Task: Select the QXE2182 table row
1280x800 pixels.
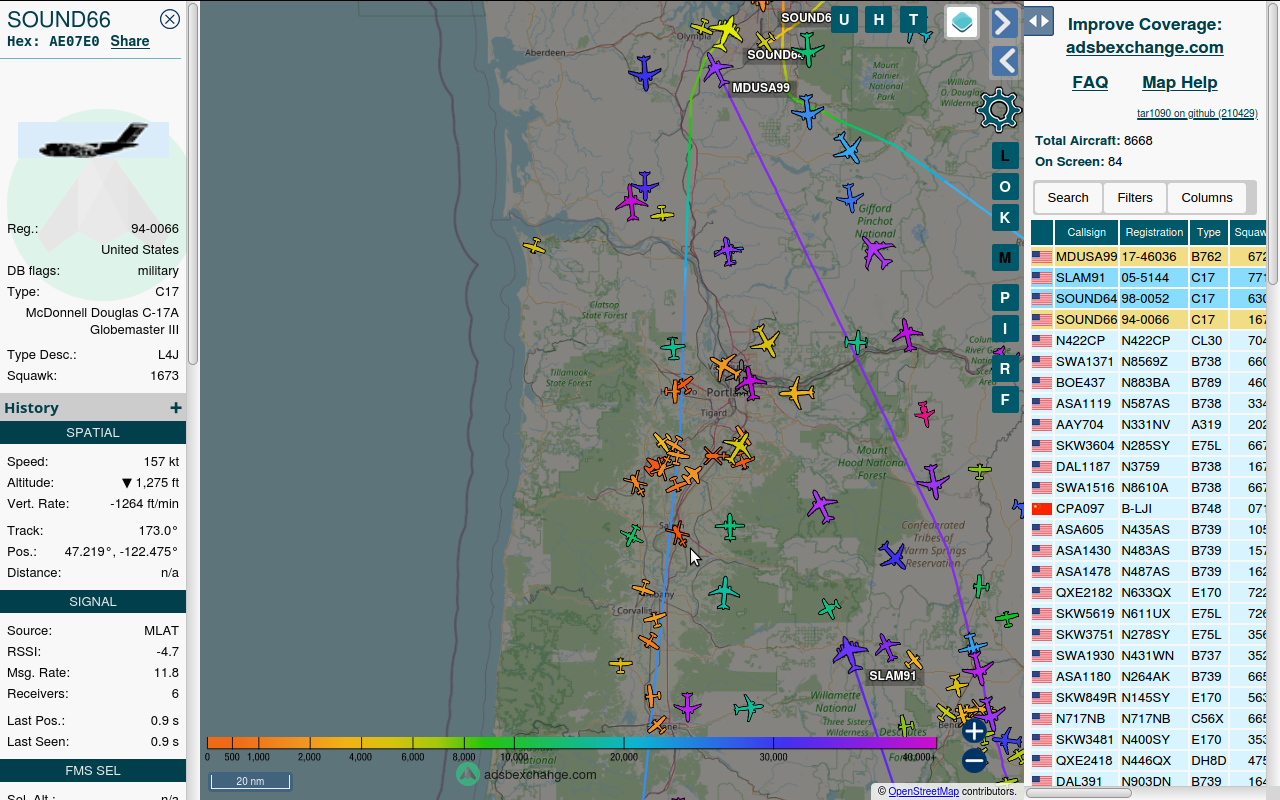Action: point(1148,592)
